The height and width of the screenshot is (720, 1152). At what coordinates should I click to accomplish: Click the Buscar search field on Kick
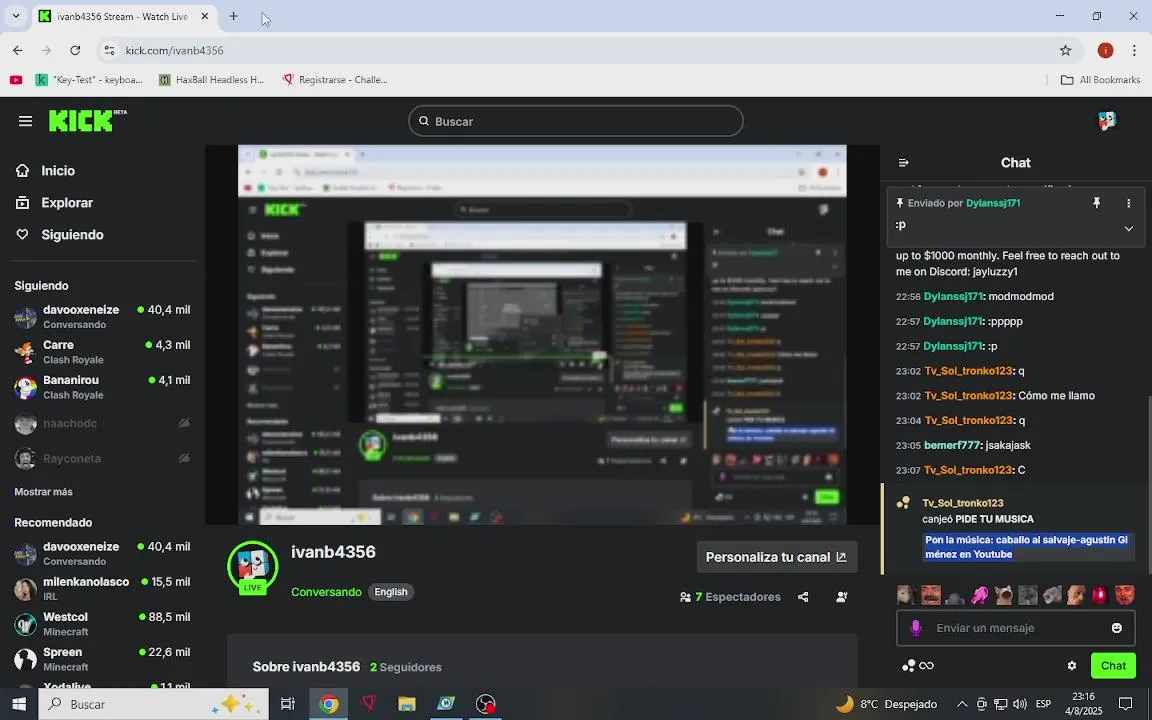[x=576, y=121]
